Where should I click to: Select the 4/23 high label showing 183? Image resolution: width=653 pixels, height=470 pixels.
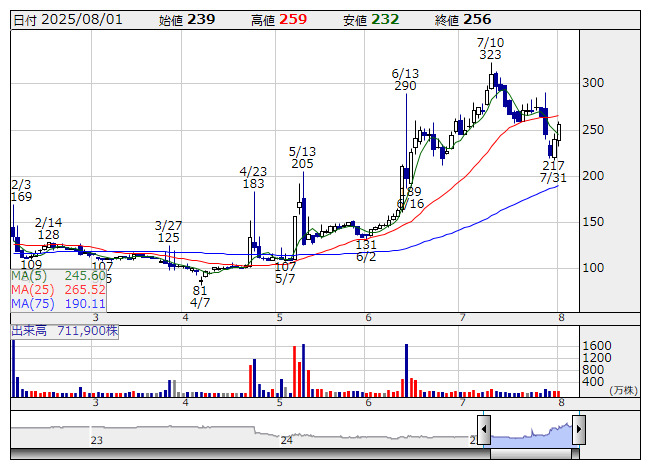pyautogui.click(x=253, y=177)
